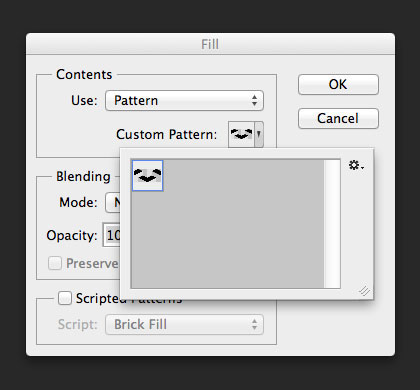420x390 pixels.
Task: Cancel the Fill dialog
Action: pos(338,118)
